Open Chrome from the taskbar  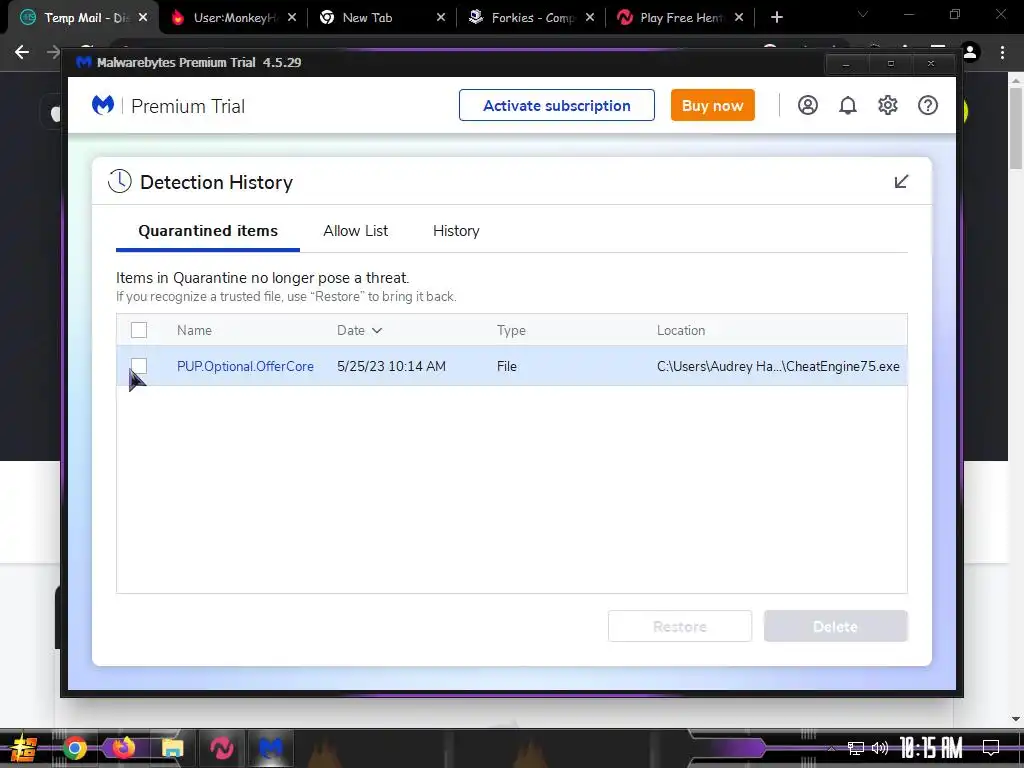pyautogui.click(x=74, y=748)
